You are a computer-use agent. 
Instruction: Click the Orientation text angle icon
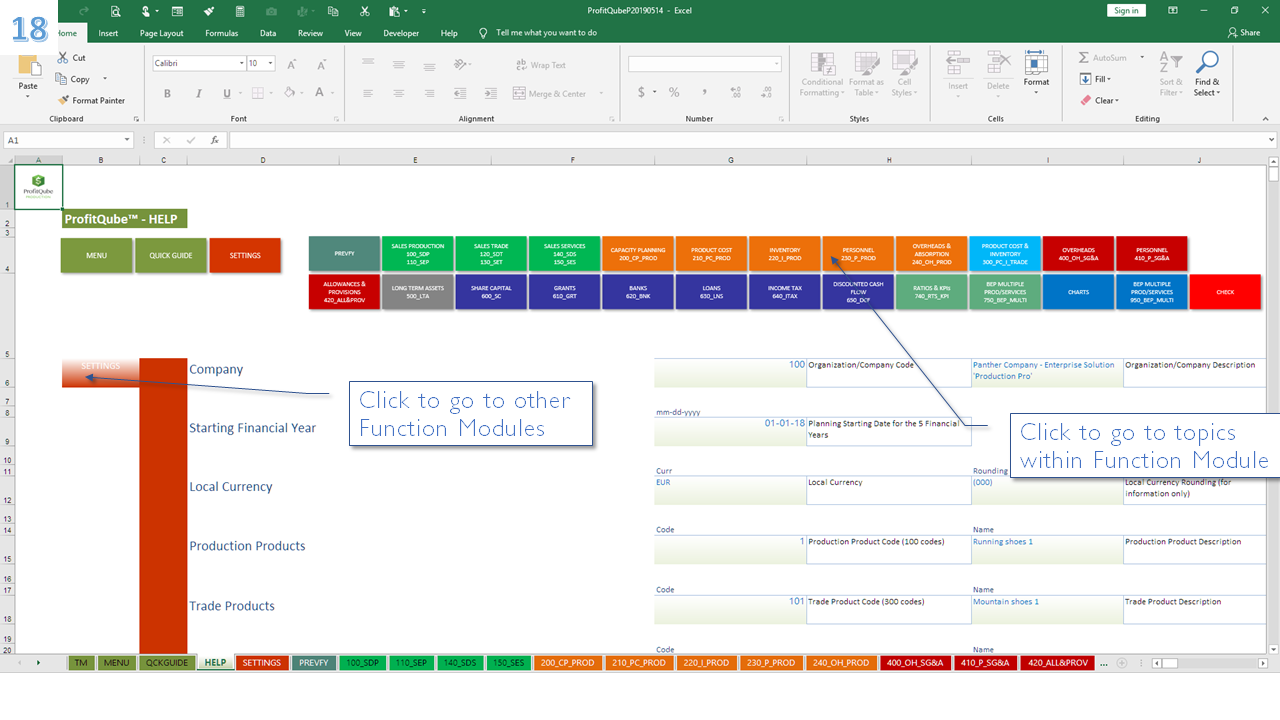461,64
